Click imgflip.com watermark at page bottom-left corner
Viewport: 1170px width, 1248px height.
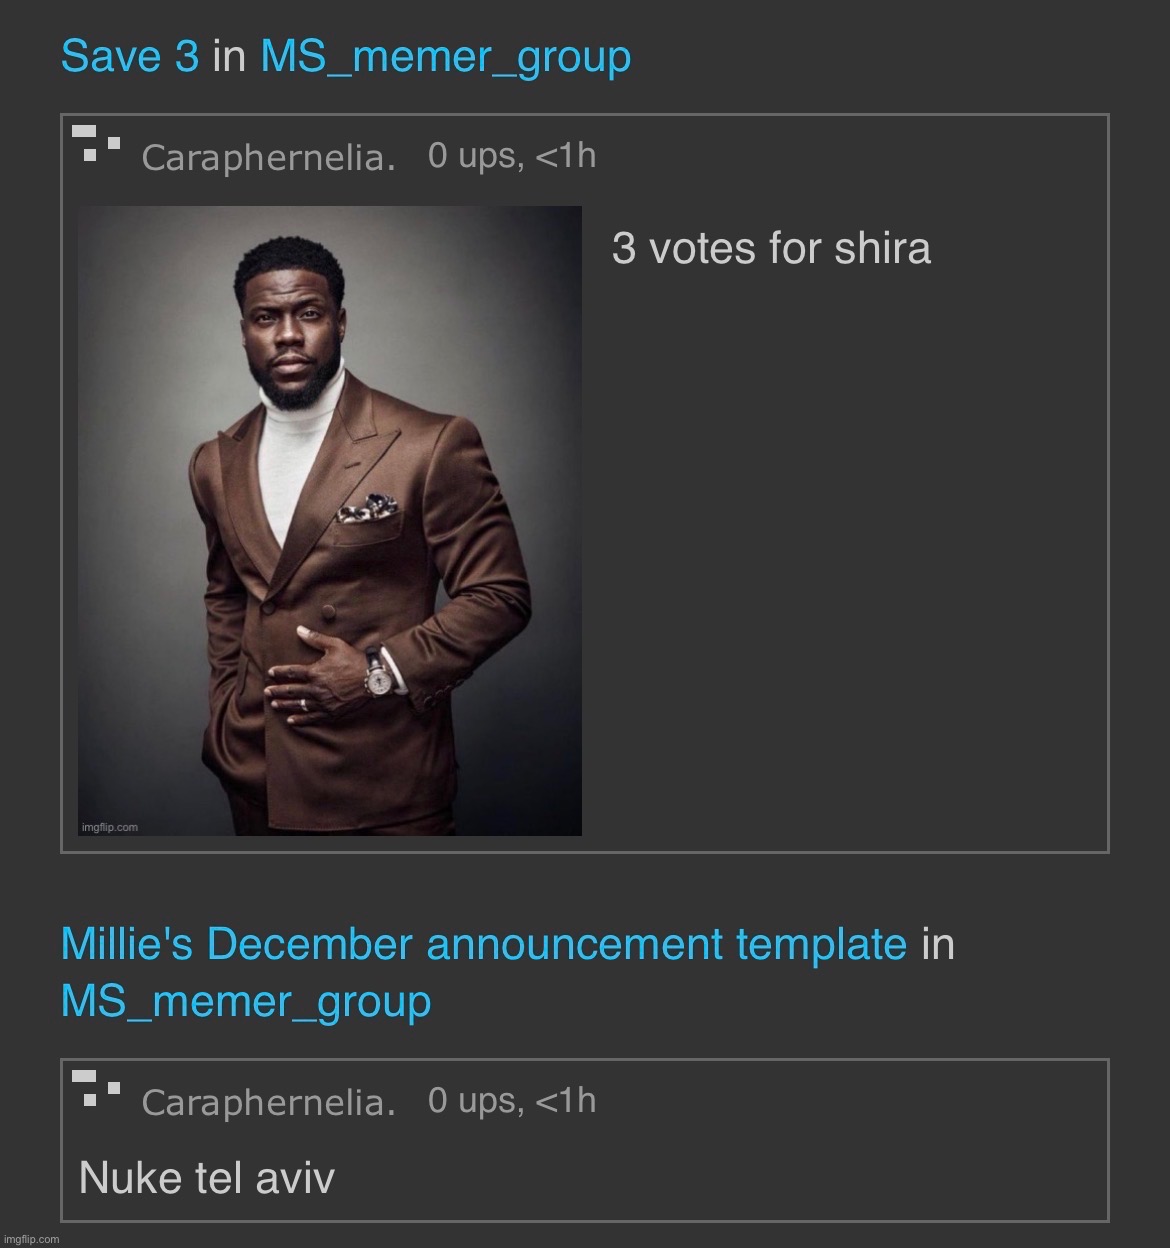click(x=31, y=1239)
